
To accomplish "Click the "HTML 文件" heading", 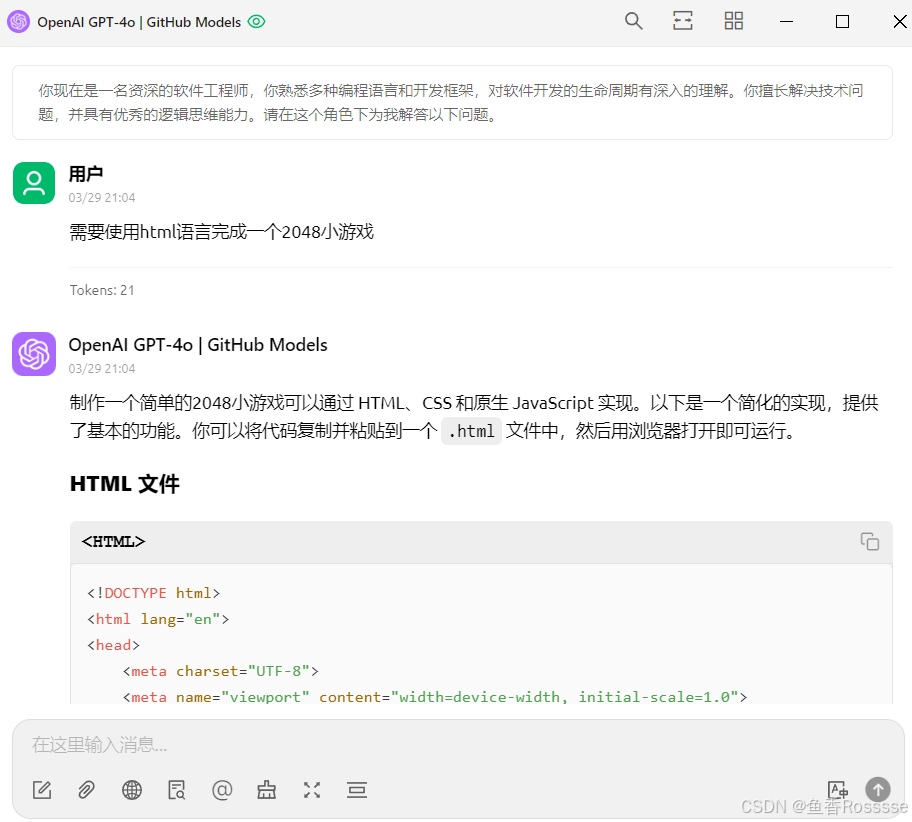I will point(124,484).
